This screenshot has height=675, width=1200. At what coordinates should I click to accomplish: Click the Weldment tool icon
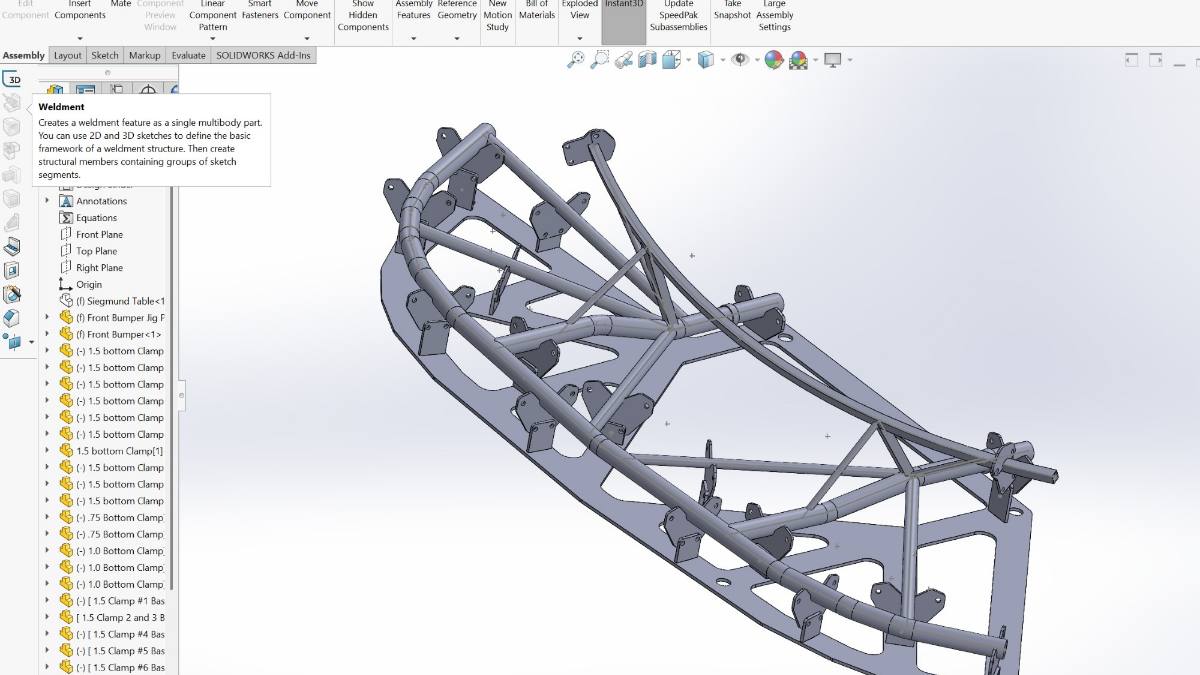(12, 103)
